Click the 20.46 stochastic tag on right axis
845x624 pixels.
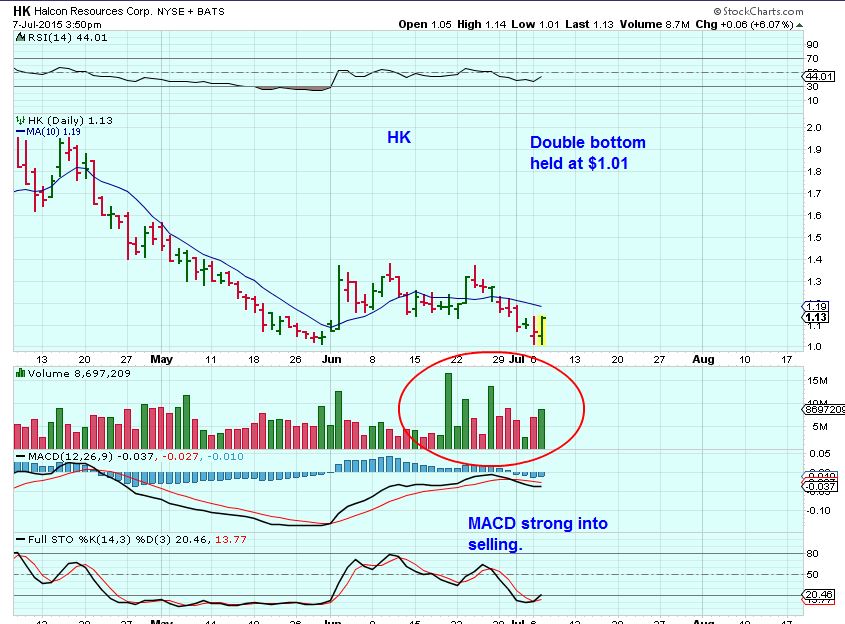pyautogui.click(x=818, y=595)
